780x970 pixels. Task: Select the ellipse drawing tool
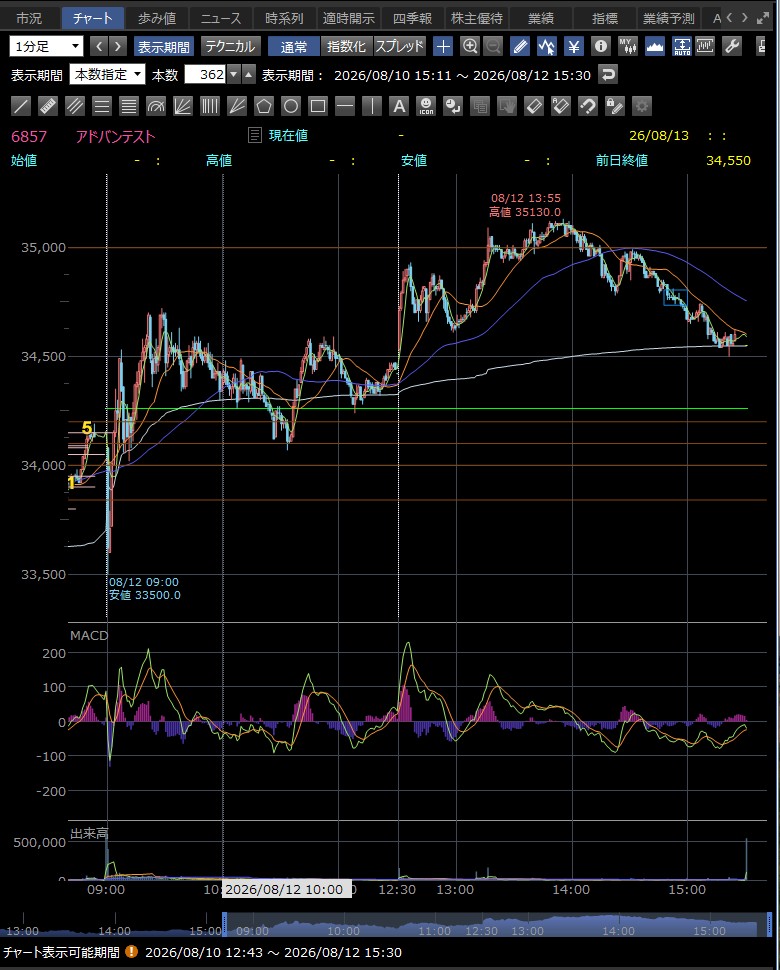click(x=291, y=106)
